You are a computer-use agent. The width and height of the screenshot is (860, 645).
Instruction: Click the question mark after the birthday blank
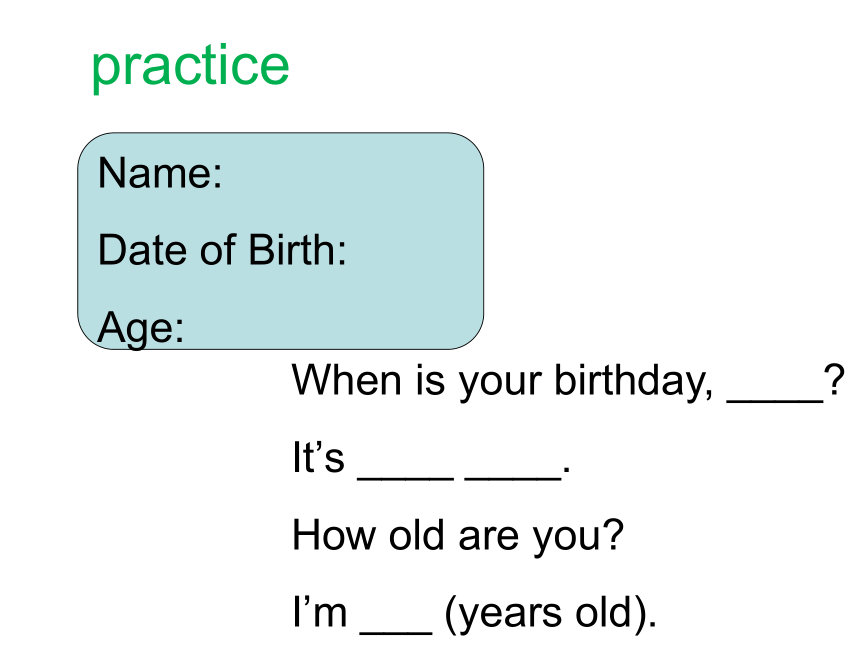tap(834, 380)
